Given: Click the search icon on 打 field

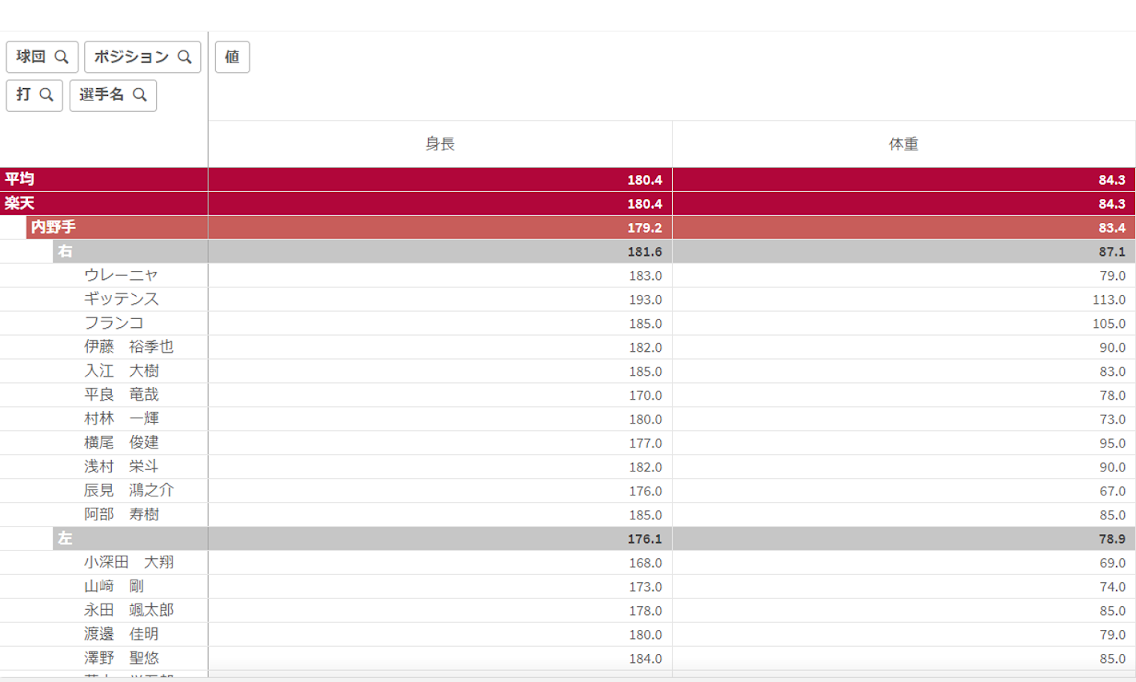Looking at the screenshot, I should tap(46, 95).
